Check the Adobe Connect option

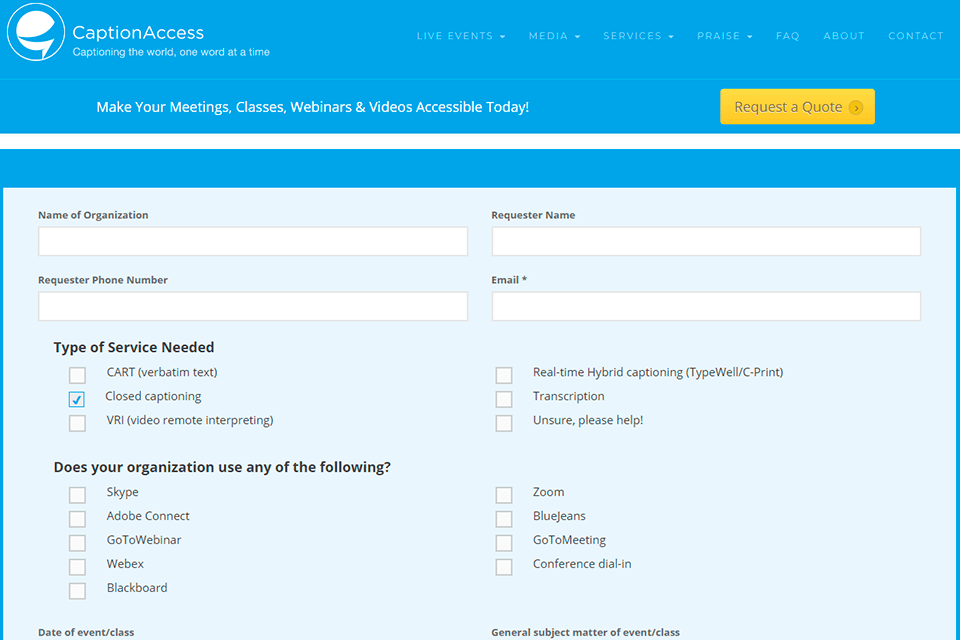pyautogui.click(x=77, y=519)
